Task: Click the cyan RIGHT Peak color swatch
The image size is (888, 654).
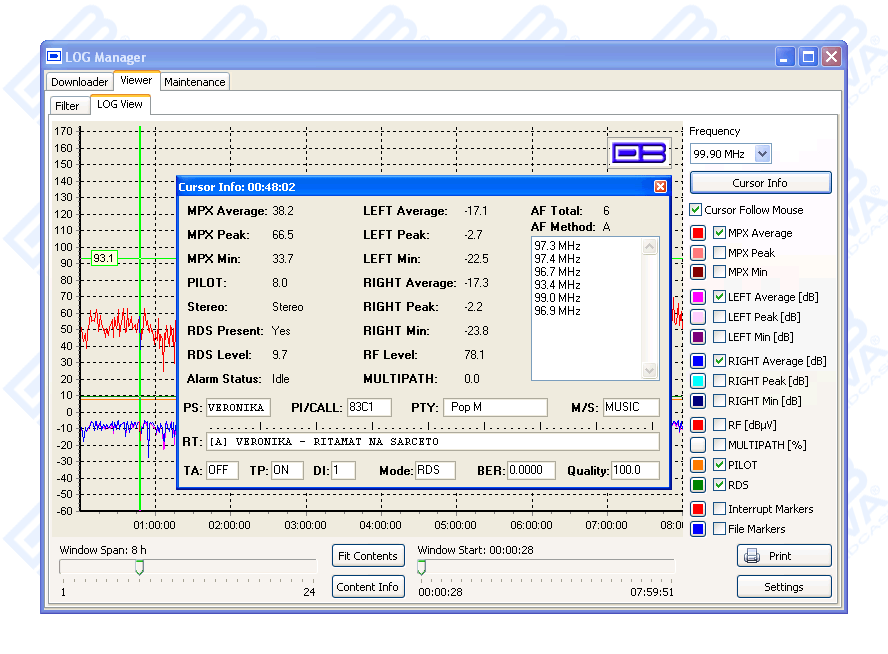Action: pos(698,381)
